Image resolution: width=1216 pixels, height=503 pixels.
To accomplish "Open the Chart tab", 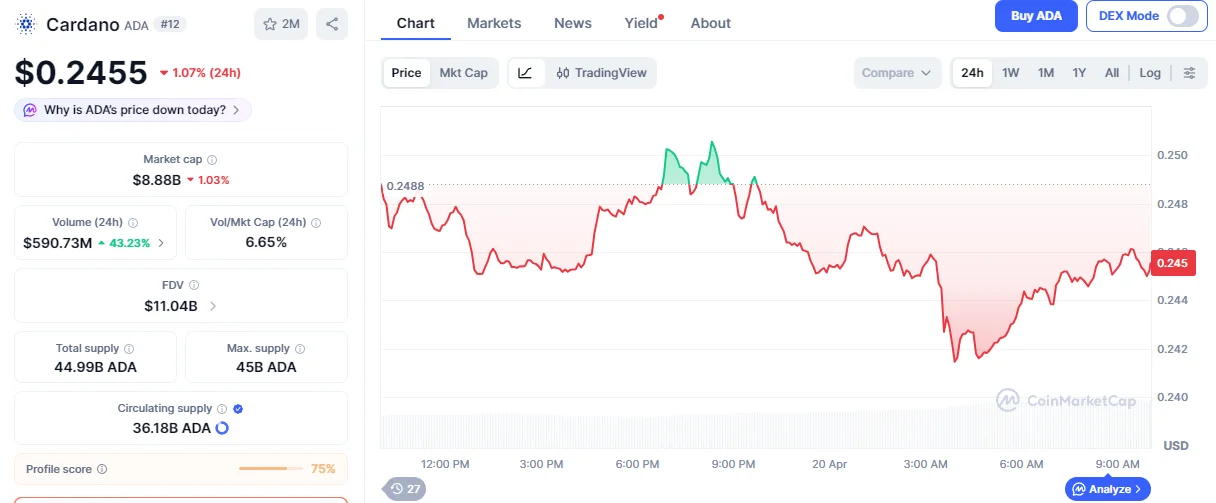I will point(416,23).
